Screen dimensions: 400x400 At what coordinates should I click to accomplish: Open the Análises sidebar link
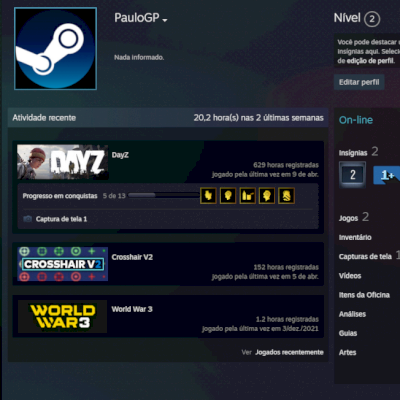pos(352,314)
